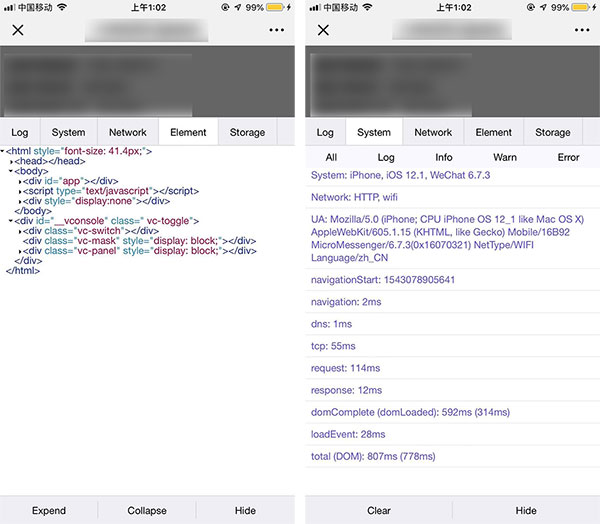600x524 pixels.
Task: Filter system logs by All
Action: pos(331,157)
